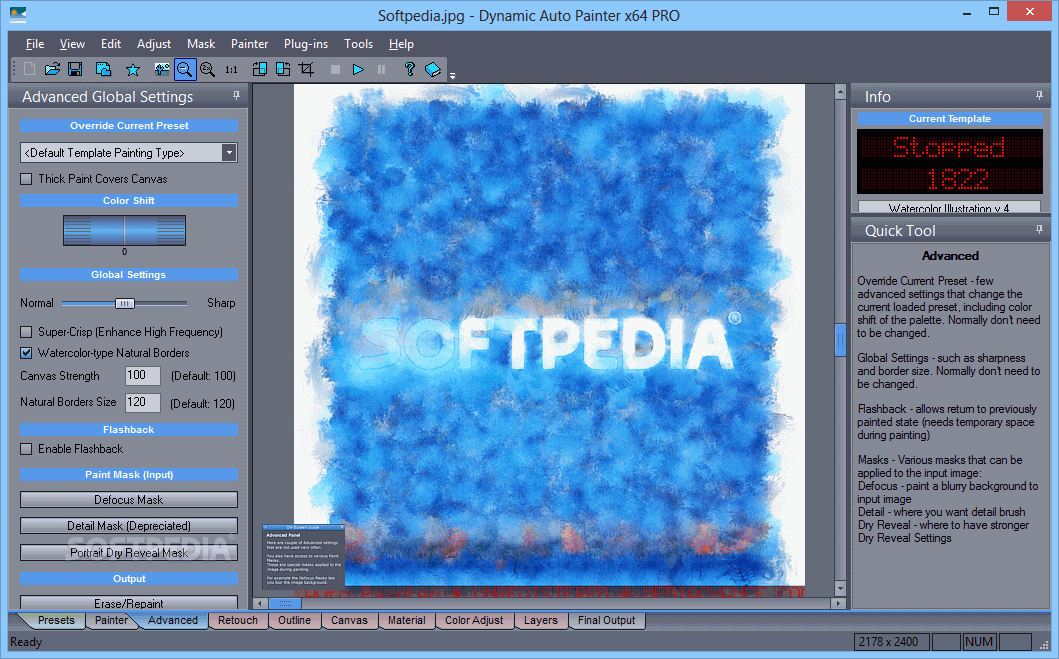Screen dimensions: 1059x659
Task: Enable Thick Paint Covers Canvas checkbox
Action: point(26,179)
